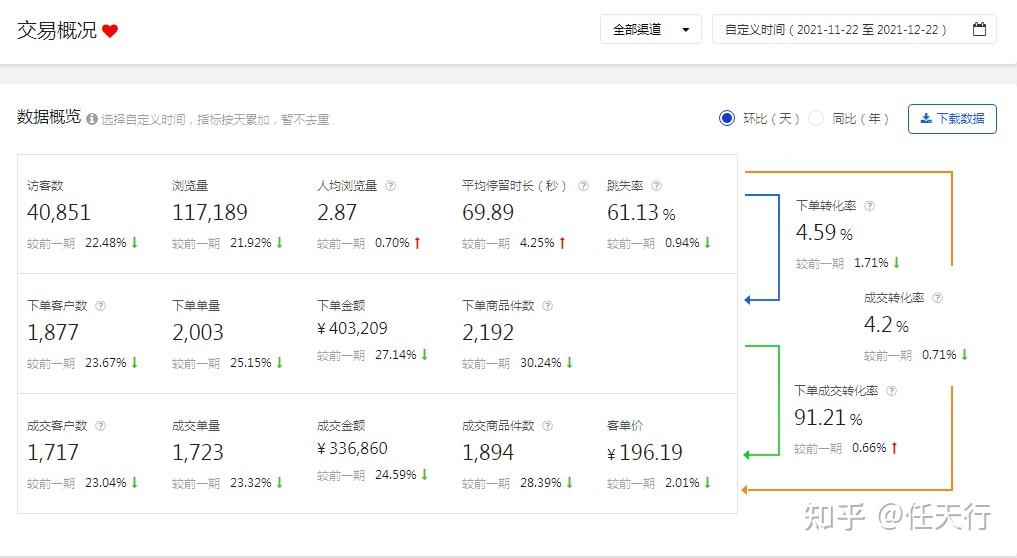Click the 成交金额 value ¥336,860
Image resolution: width=1017 pixels, height=558 pixels.
click(352, 448)
